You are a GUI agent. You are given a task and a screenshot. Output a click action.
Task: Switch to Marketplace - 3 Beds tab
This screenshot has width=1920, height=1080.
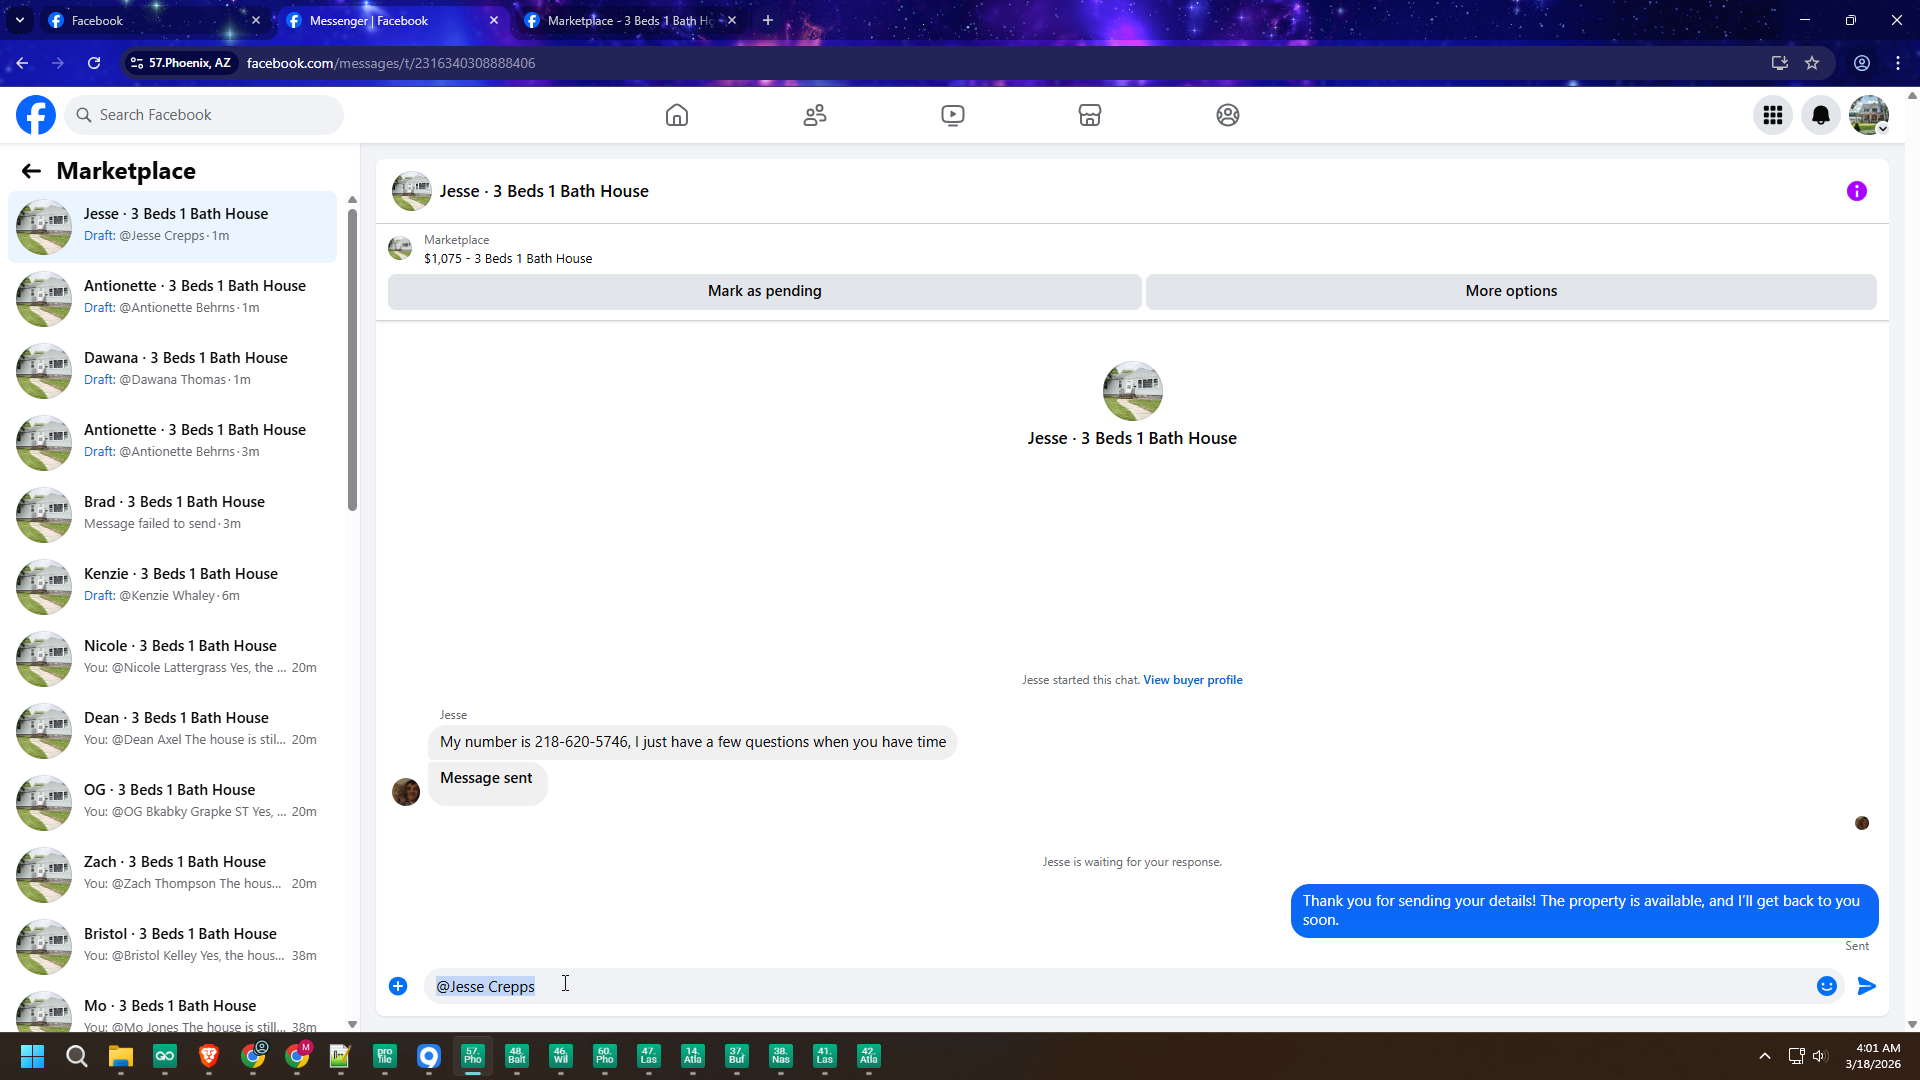pyautogui.click(x=630, y=20)
